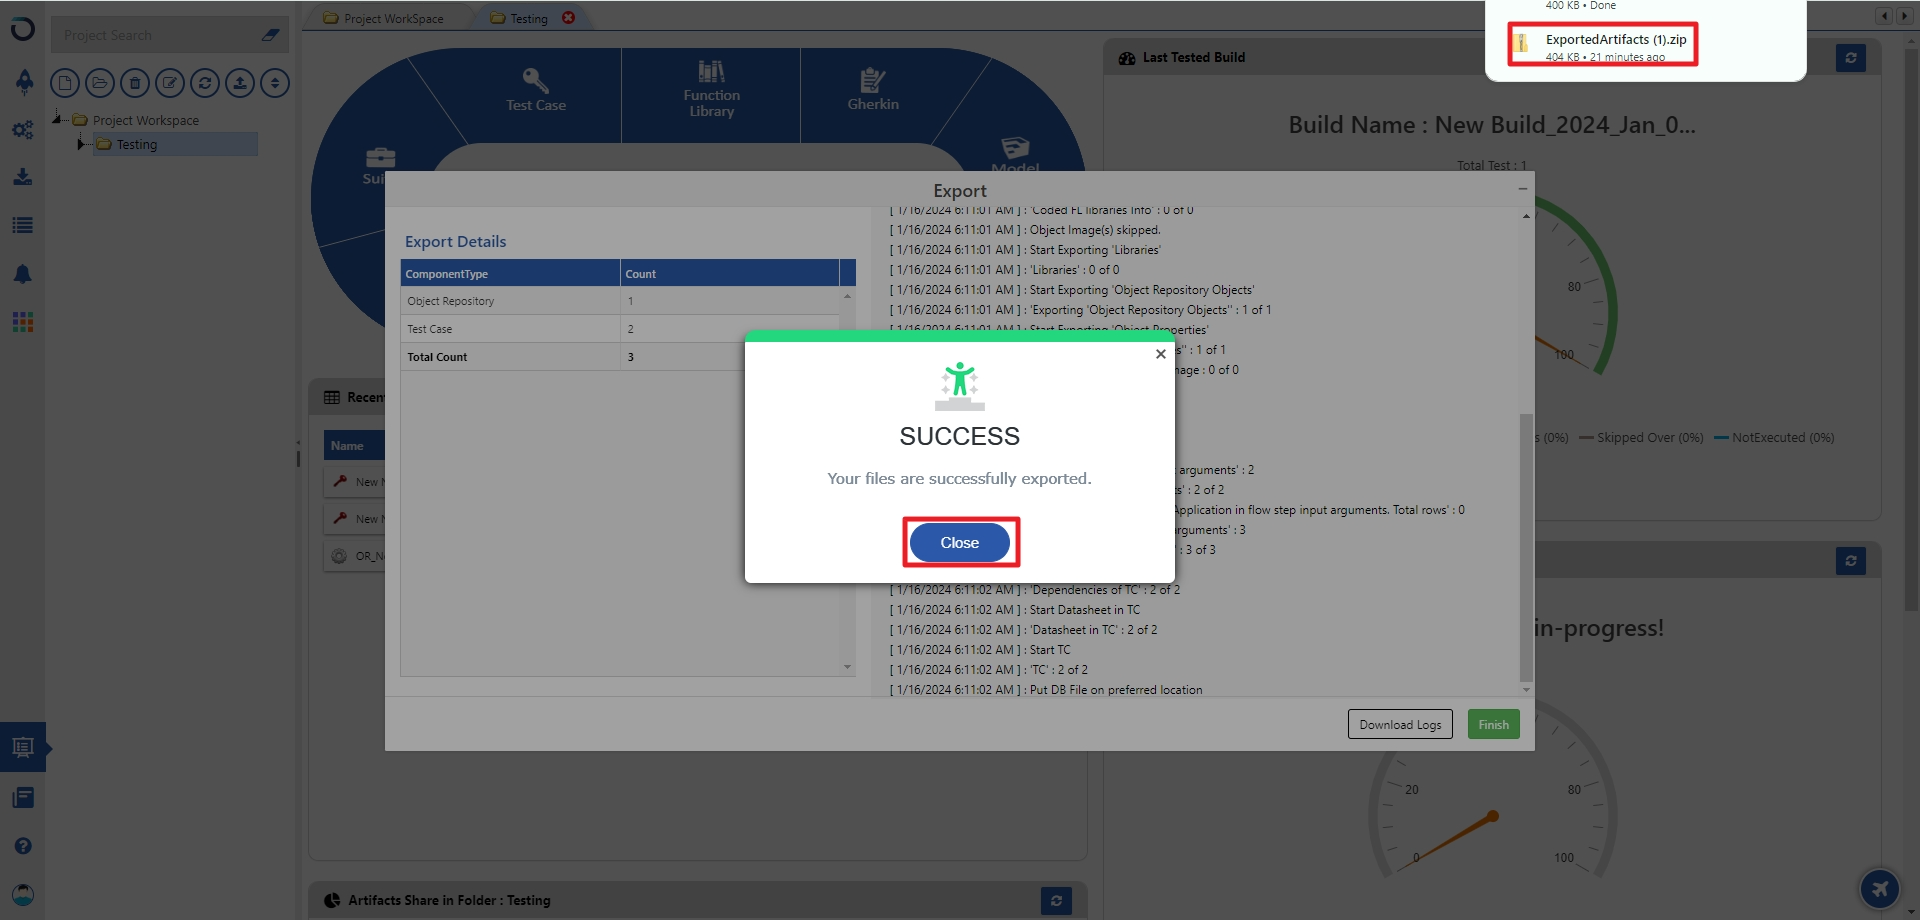Refresh the in-progress build panel
This screenshot has height=920, width=1920.
coord(1851,561)
